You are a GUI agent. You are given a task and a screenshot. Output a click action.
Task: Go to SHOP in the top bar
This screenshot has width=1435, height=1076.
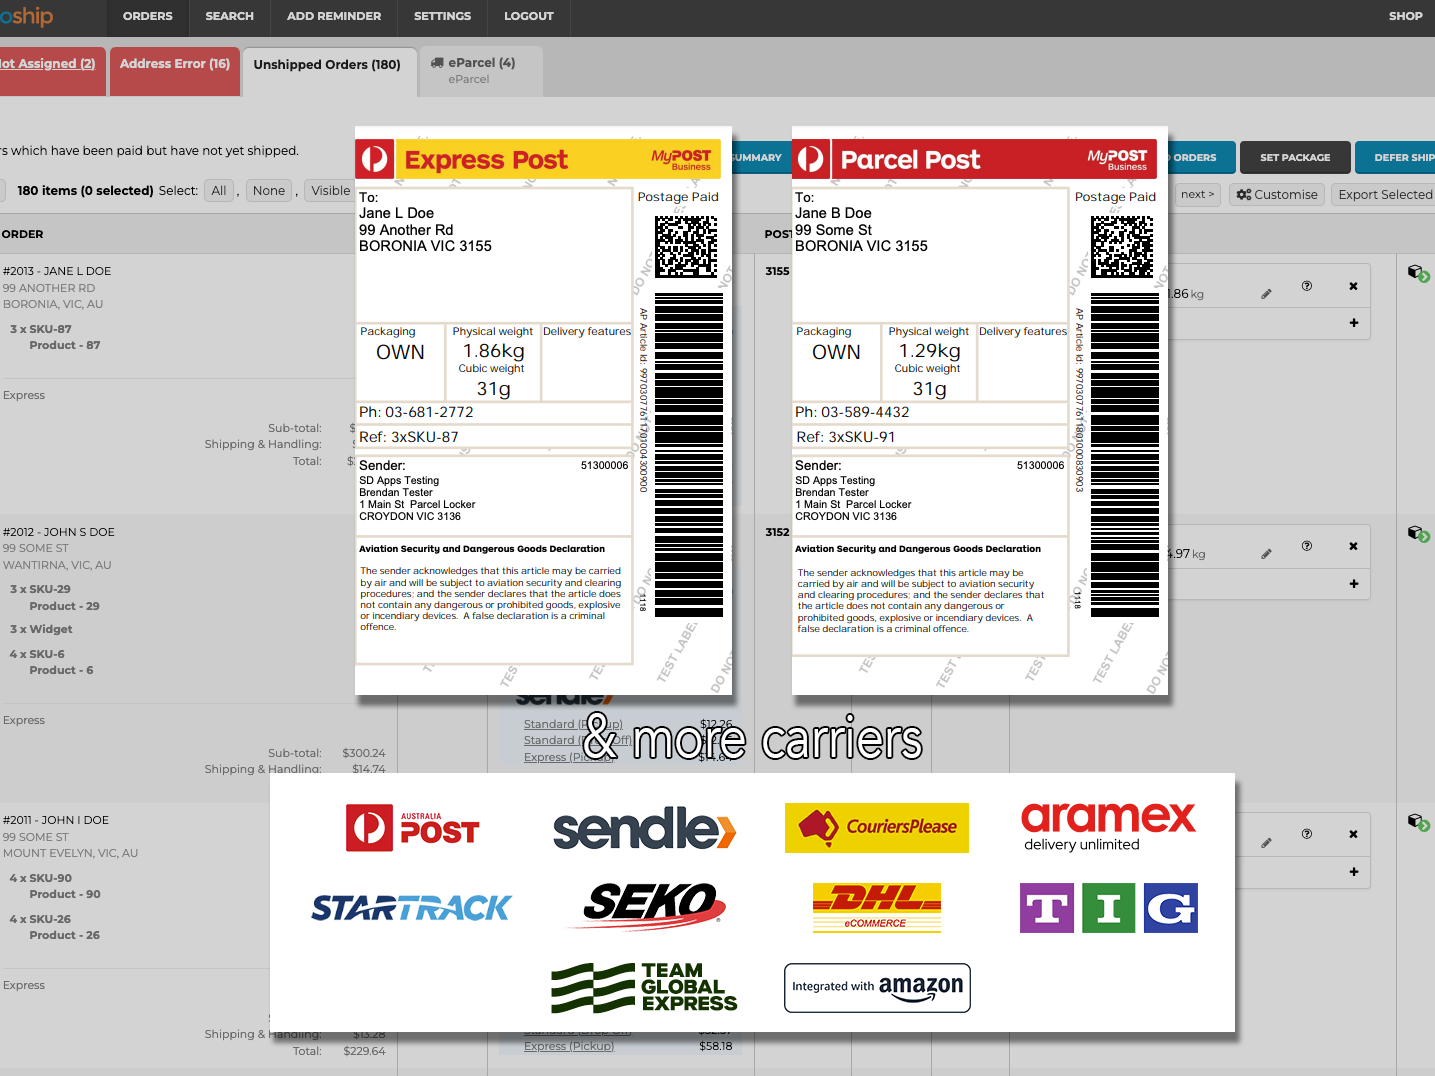1405,16
